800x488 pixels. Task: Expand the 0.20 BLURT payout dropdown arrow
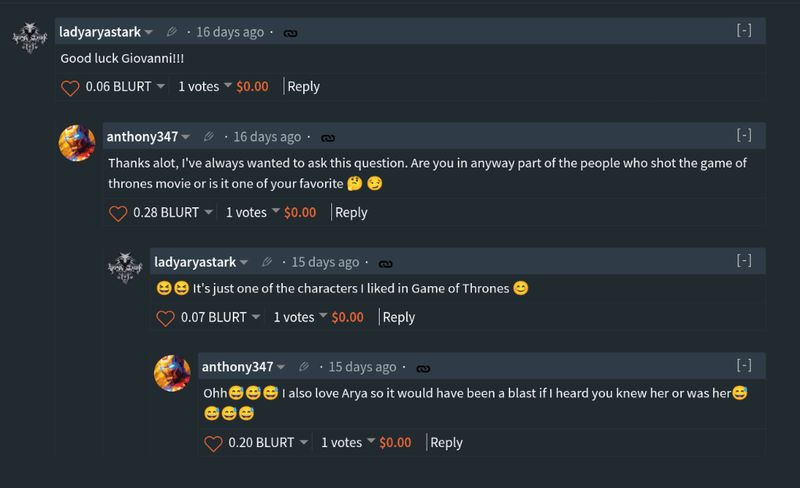pyautogui.click(x=303, y=443)
